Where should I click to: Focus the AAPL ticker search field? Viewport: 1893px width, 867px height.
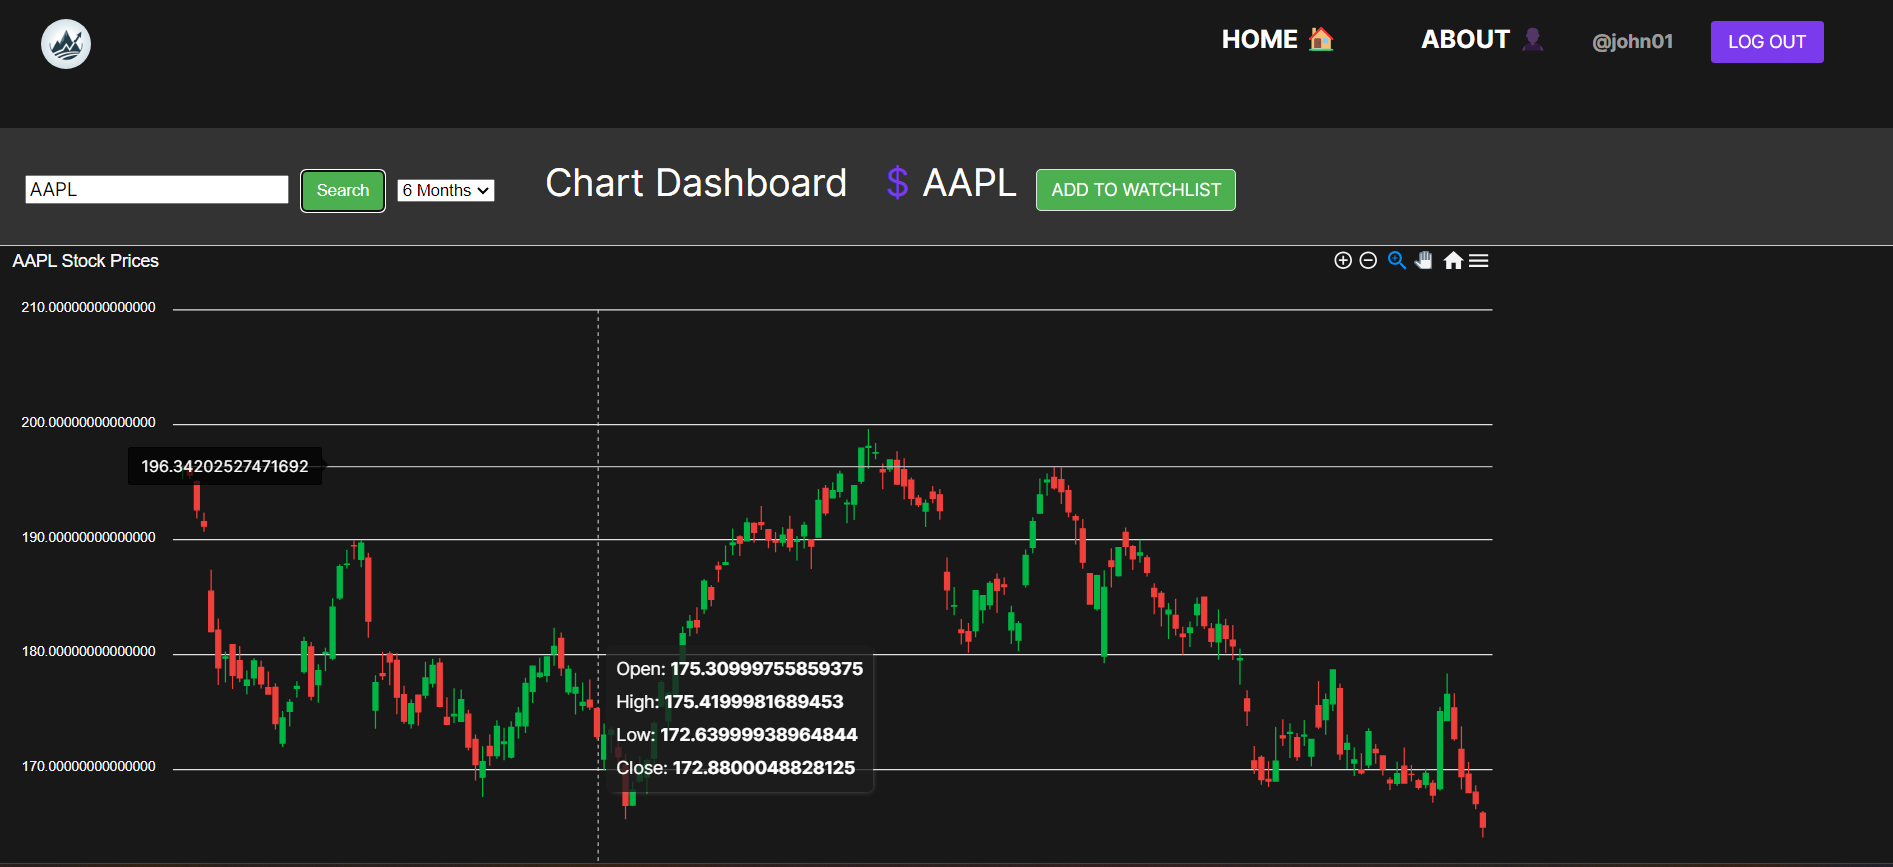pos(157,189)
